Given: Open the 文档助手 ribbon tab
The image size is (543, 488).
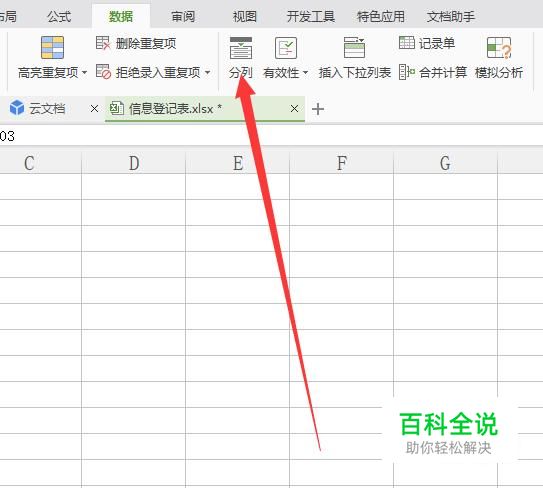Looking at the screenshot, I should [x=450, y=16].
